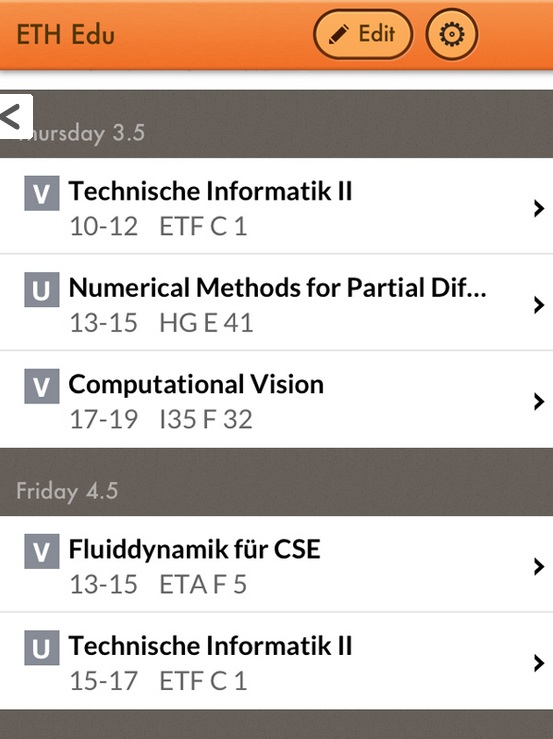This screenshot has height=739, width=553.
Task: Click U badge of Friday Technische Informatik II
Action: coord(41,648)
